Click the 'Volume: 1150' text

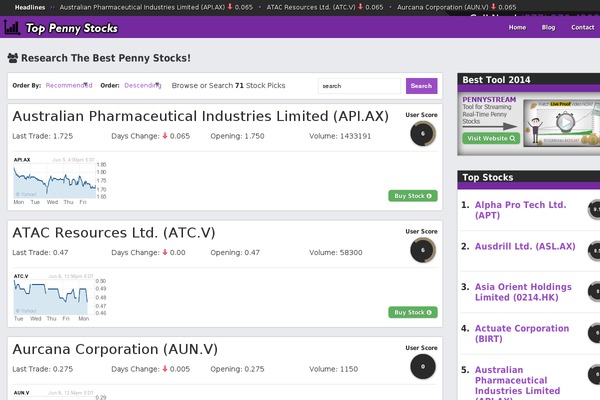(x=334, y=369)
